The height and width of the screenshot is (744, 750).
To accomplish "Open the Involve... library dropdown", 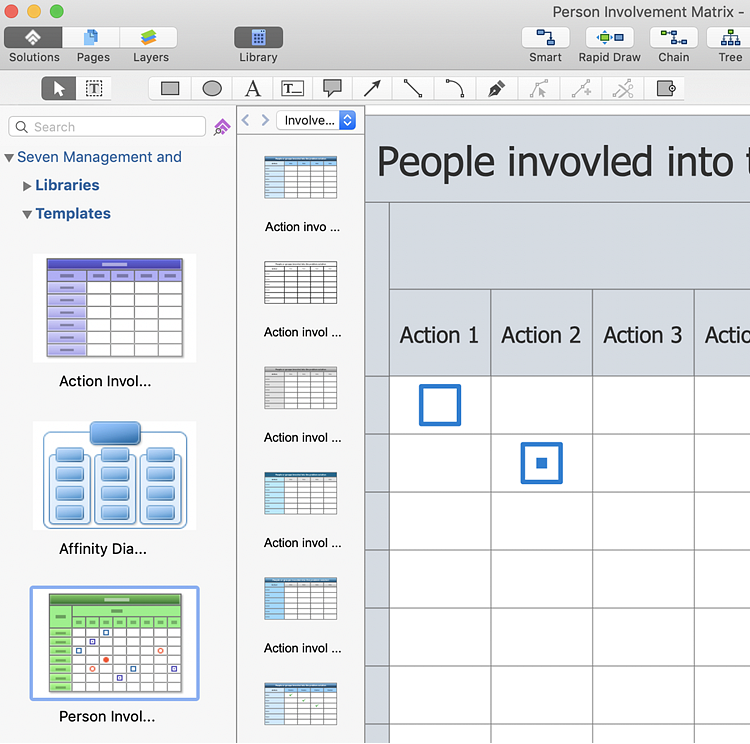I will pyautogui.click(x=317, y=120).
